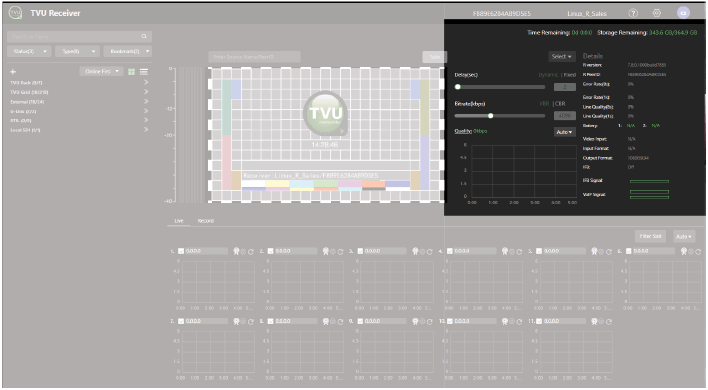Click the search magnifier icon in source search

[144, 37]
